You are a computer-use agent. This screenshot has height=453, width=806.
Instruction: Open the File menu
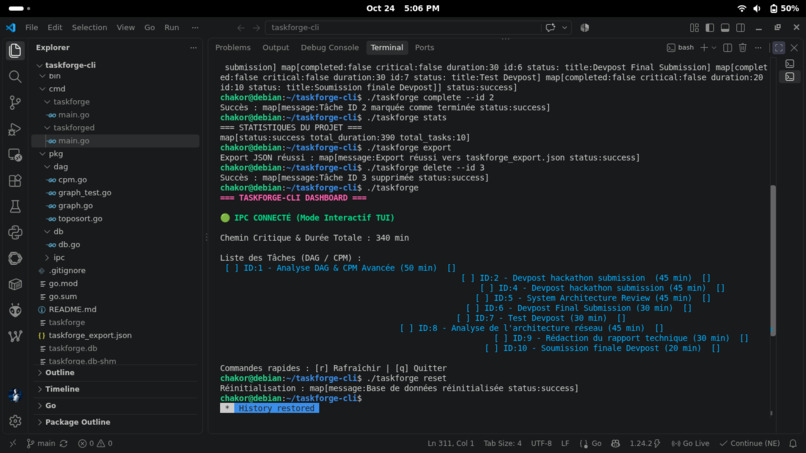pos(31,28)
